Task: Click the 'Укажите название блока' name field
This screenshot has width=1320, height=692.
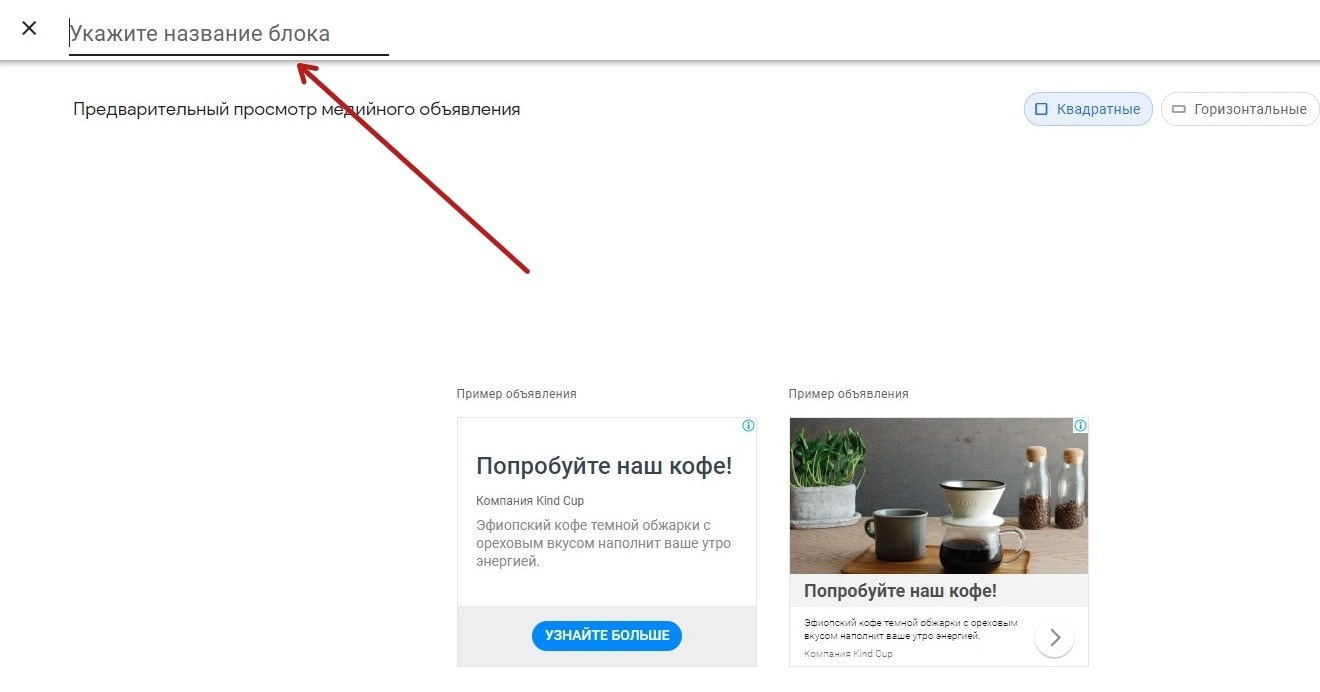Action: (x=228, y=34)
